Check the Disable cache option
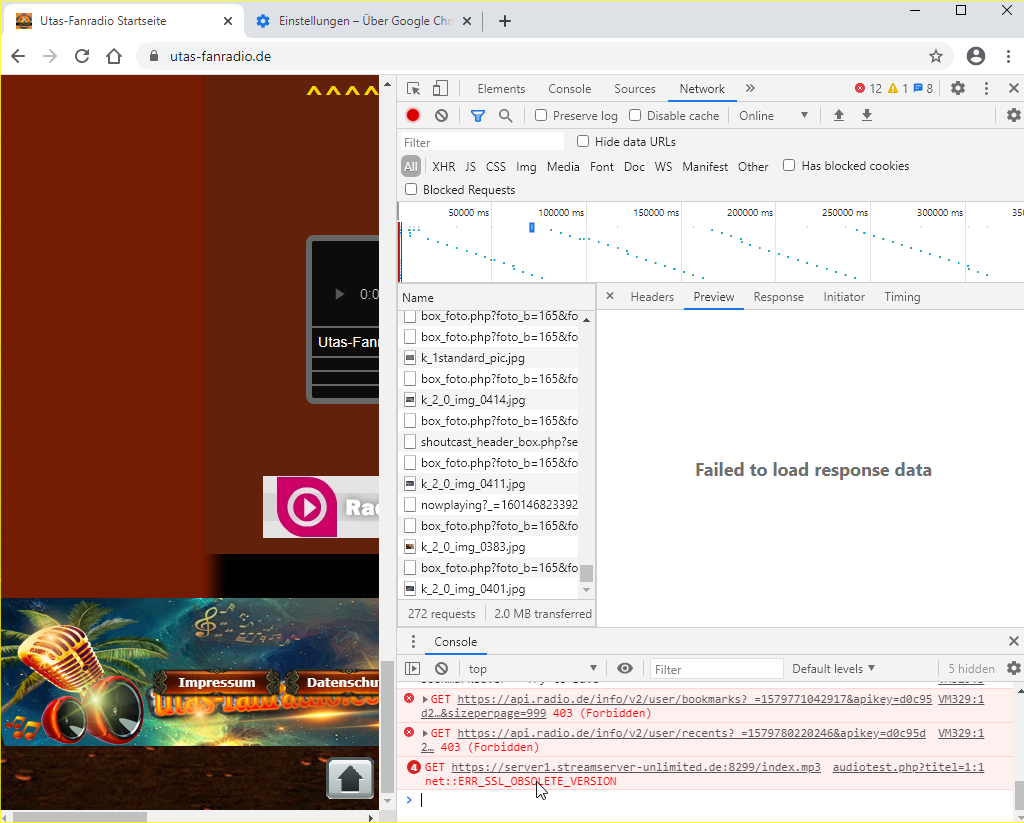The width and height of the screenshot is (1024, 823). point(635,116)
